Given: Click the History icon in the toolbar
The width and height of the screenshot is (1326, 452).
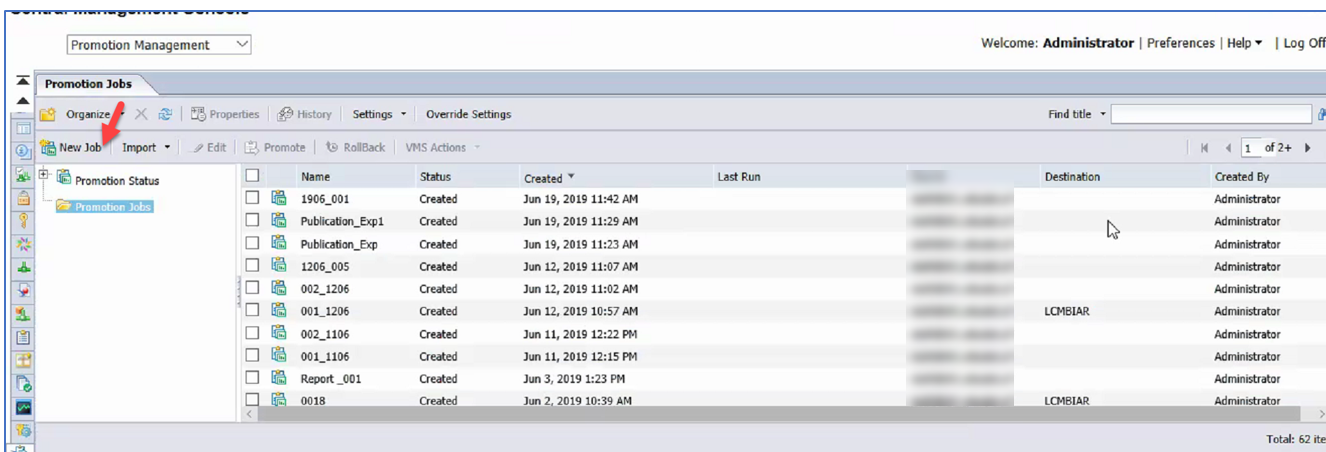Looking at the screenshot, I should (x=285, y=114).
